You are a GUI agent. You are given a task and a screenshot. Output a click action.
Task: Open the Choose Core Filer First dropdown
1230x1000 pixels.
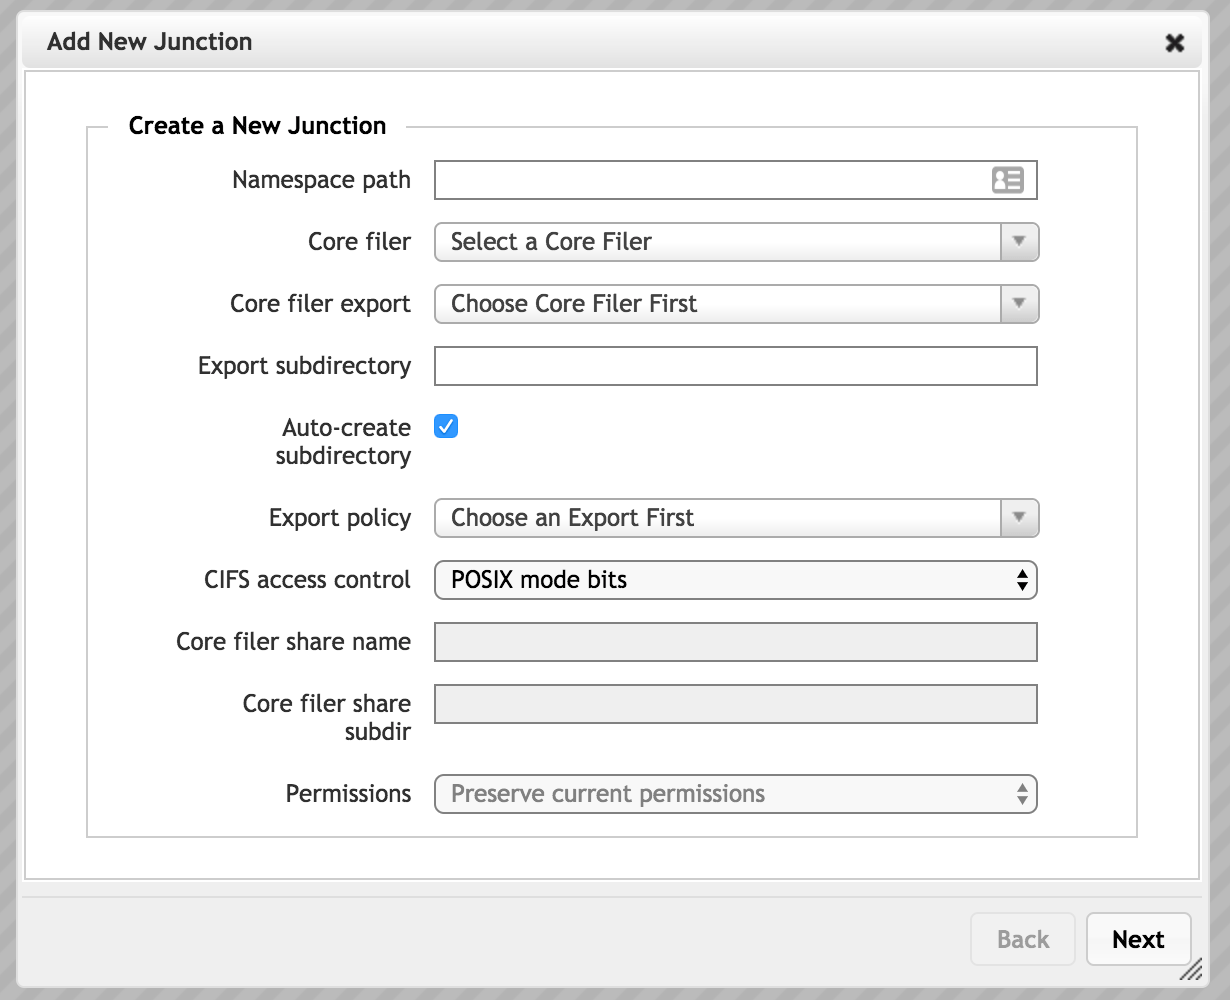pyautogui.click(x=735, y=304)
